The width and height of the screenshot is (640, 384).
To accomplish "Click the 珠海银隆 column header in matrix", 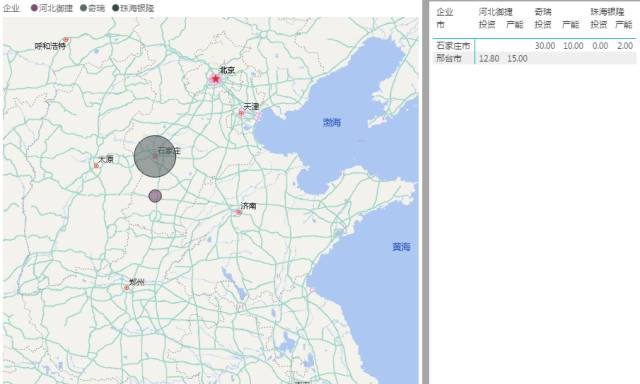I will pos(607,12).
